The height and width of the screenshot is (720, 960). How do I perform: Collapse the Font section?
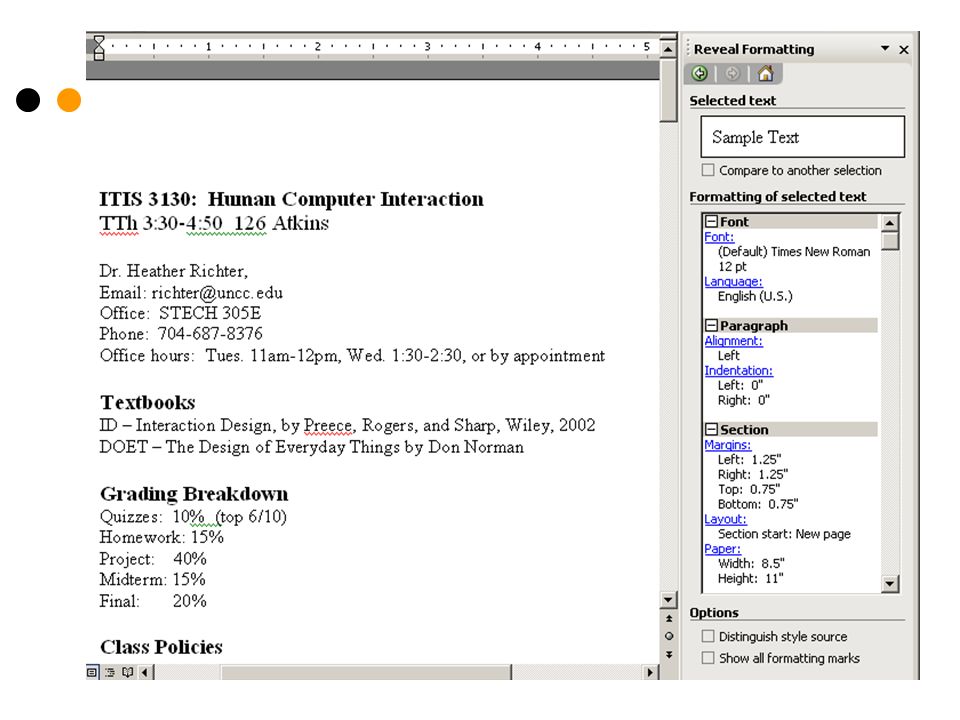coord(711,222)
